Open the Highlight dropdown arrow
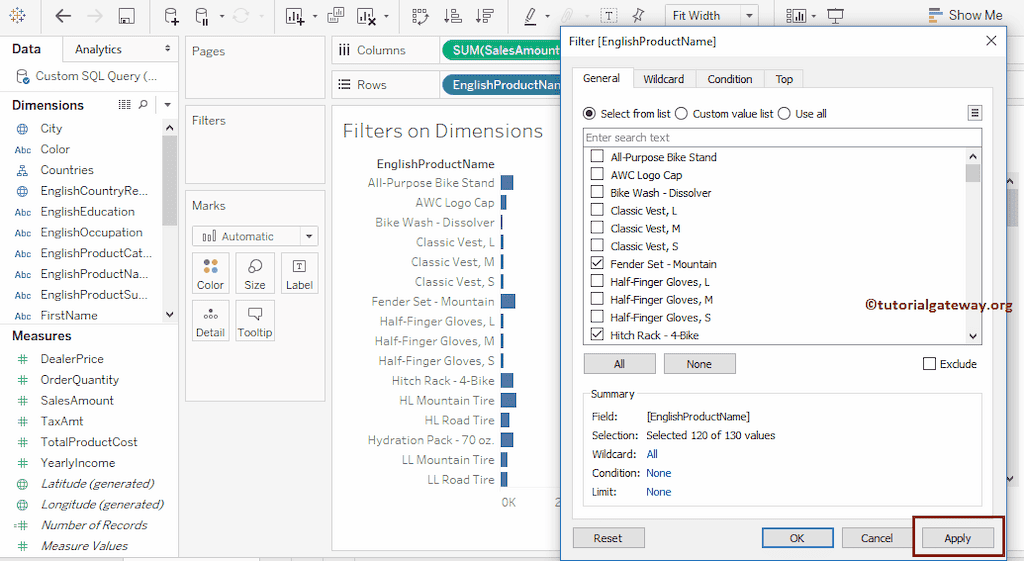 [x=547, y=16]
